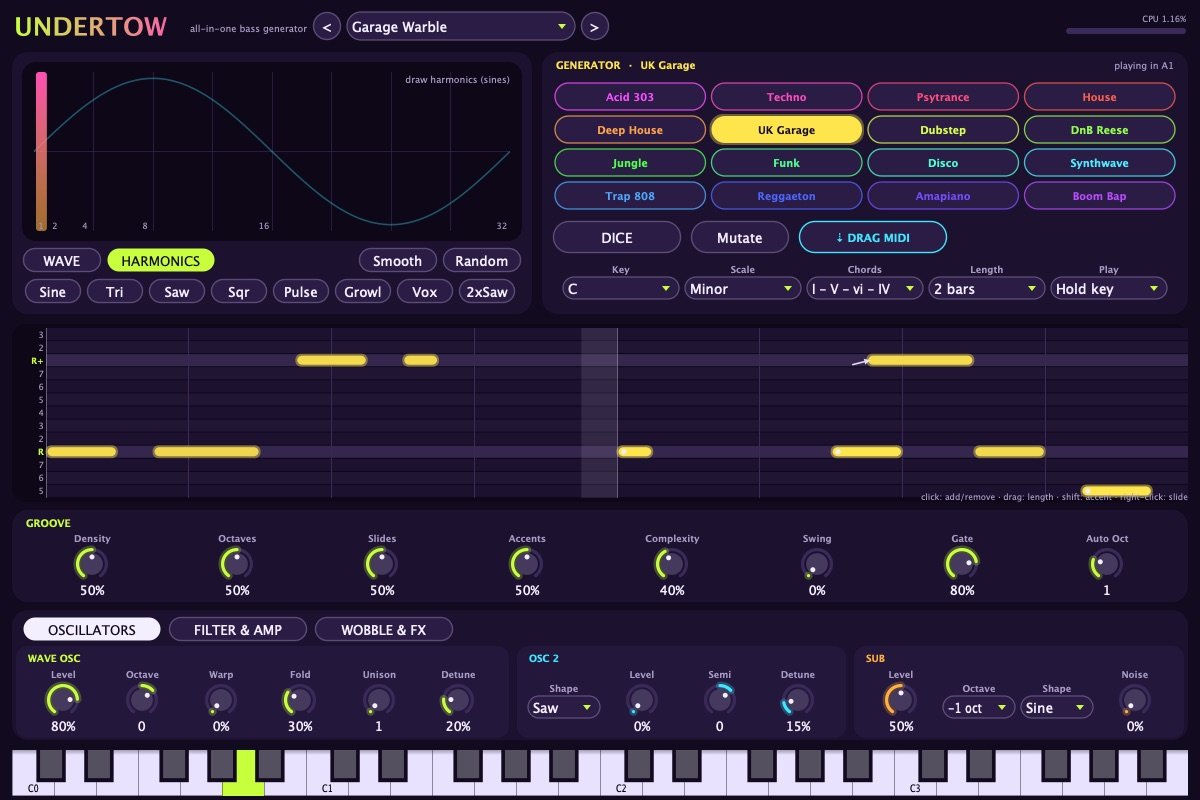This screenshot has height=800, width=1200.
Task: Choose the House generator style
Action: pos(1100,97)
